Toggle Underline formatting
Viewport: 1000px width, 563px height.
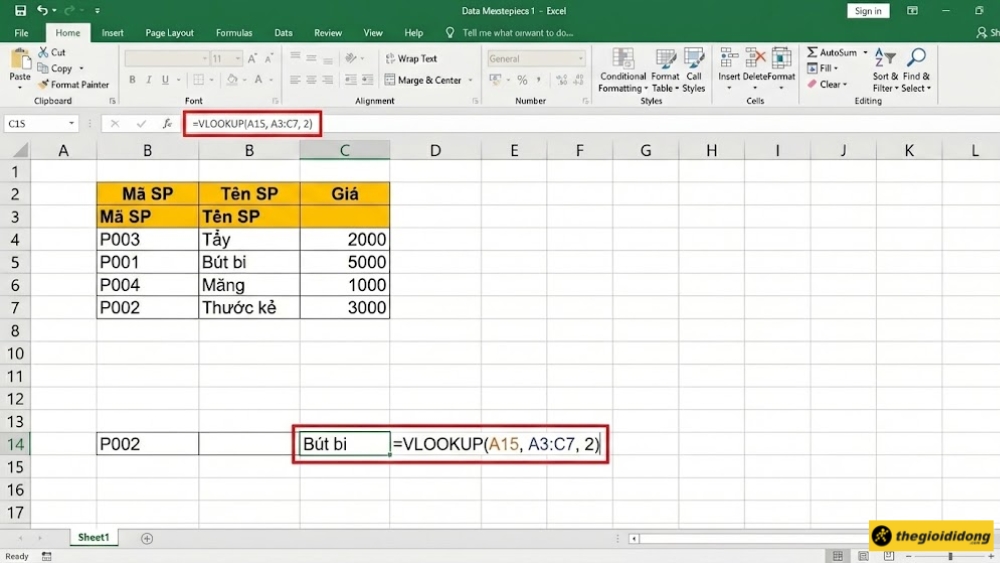[165, 80]
